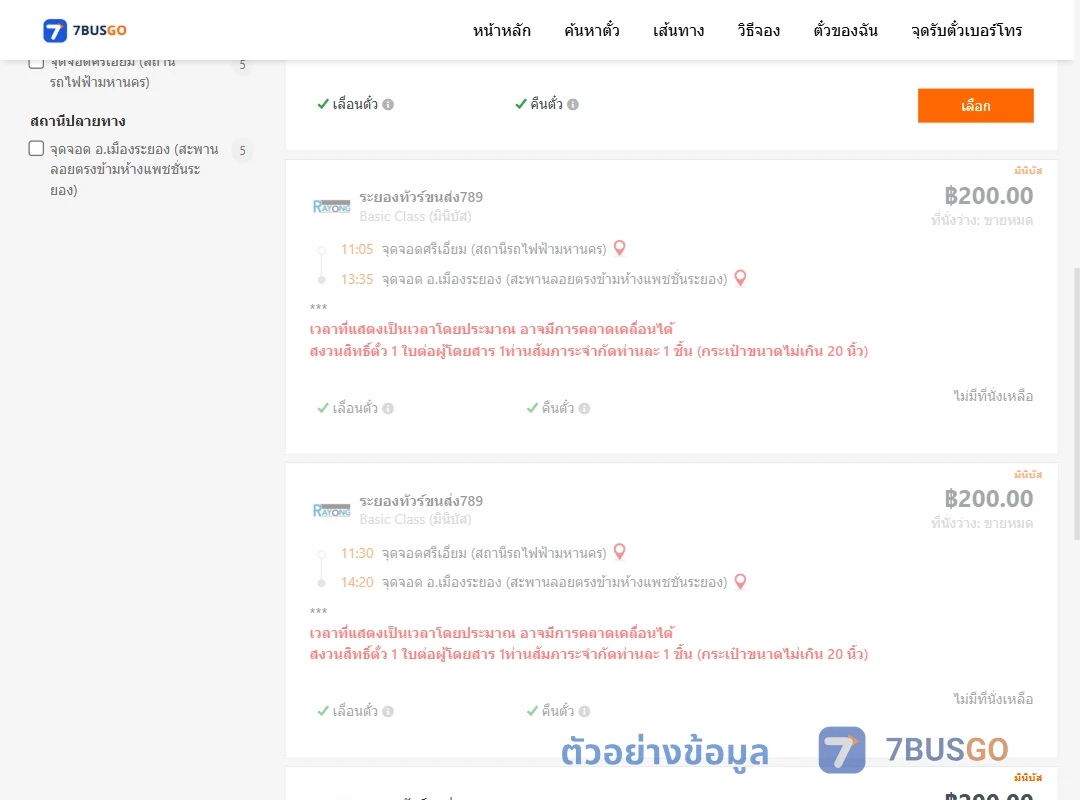
Task: Click Rayong operator logo in 11:05 trip
Action: (x=331, y=207)
